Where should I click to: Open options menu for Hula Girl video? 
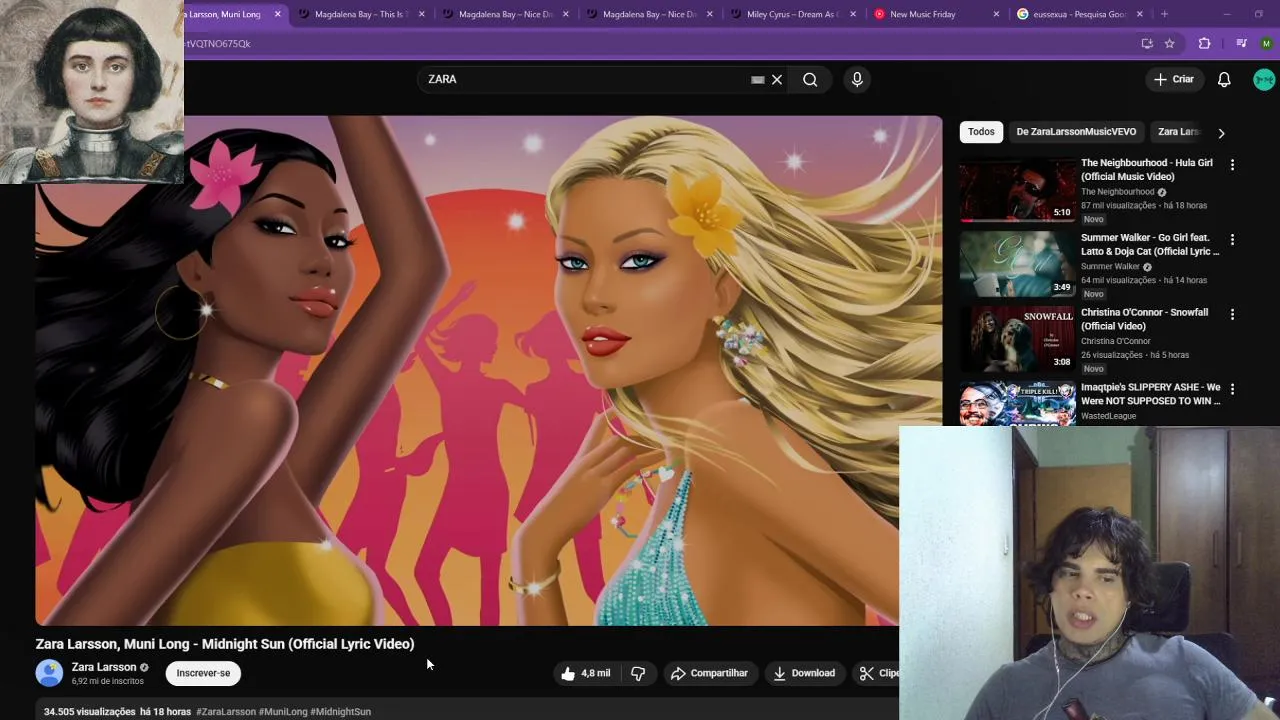[1232, 164]
